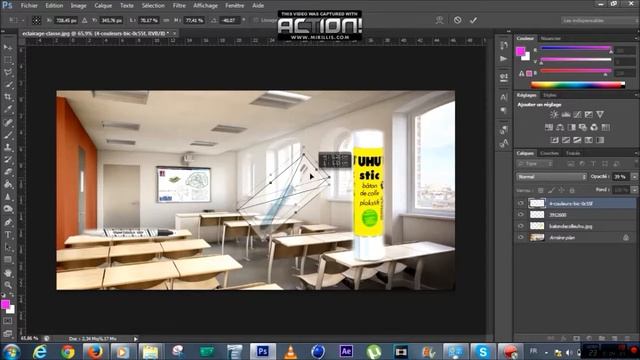Open the Normal blend mode dropdown

click(551, 177)
